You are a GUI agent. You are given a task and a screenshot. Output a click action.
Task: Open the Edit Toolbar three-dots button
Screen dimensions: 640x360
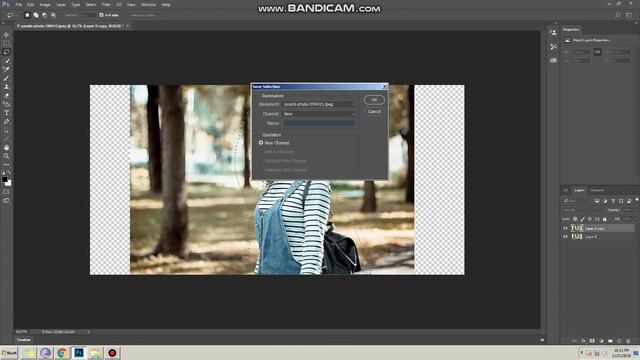6,164
